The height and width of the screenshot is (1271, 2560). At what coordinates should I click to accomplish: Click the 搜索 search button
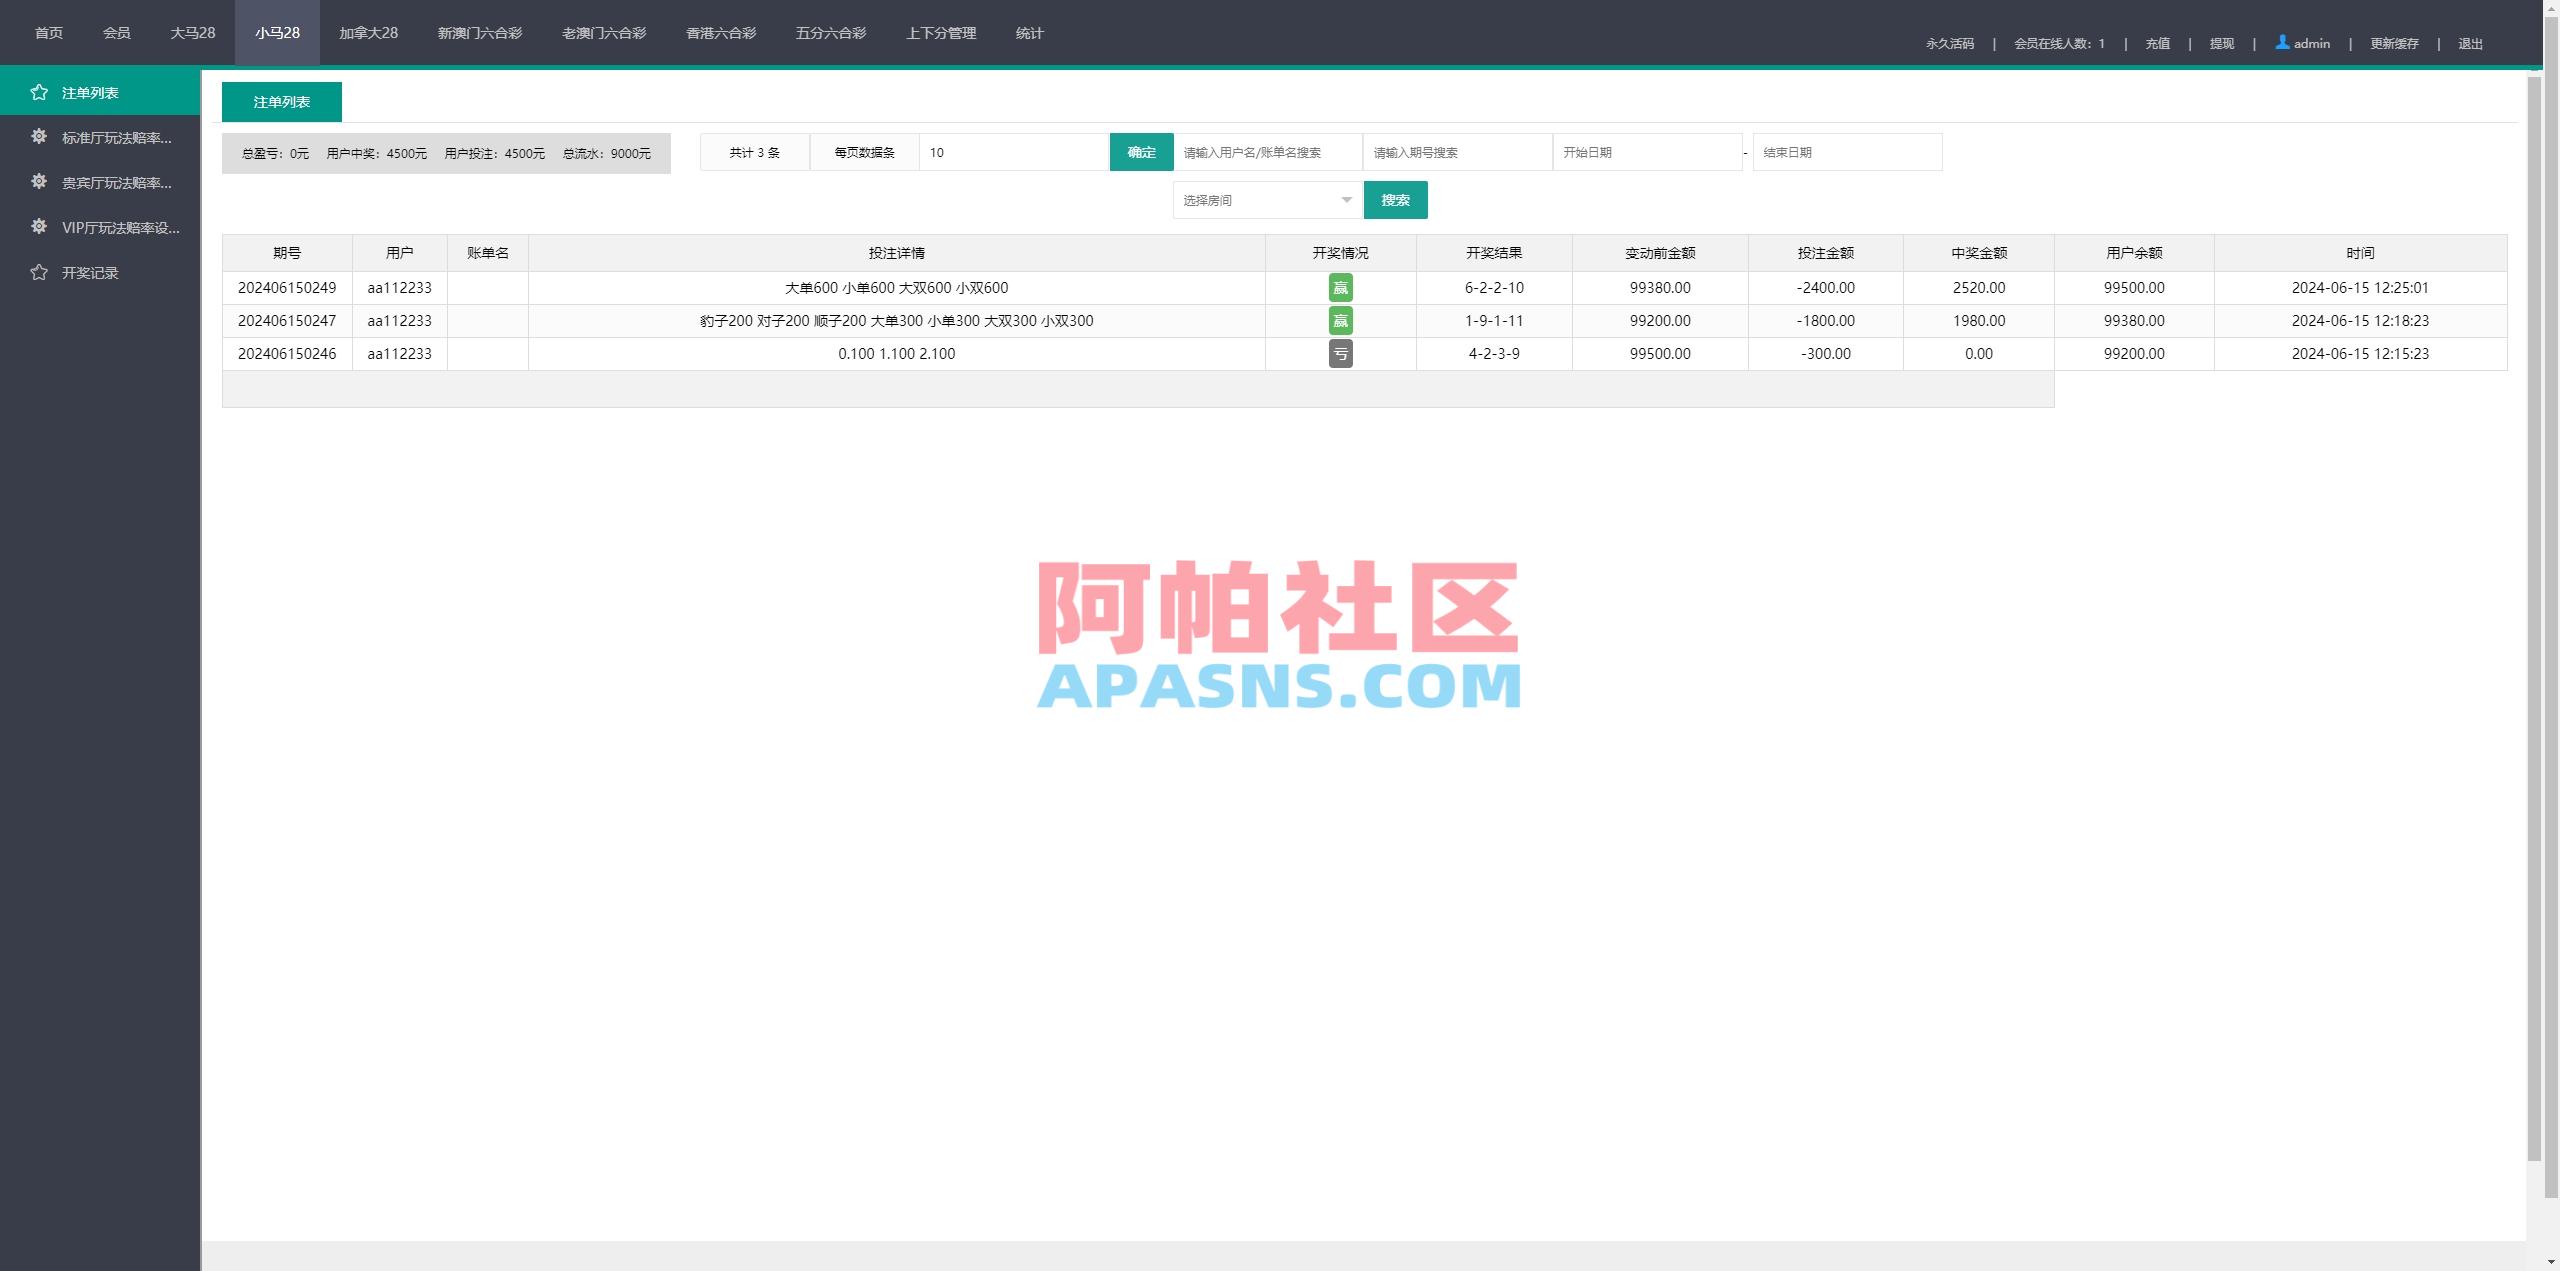tap(1395, 199)
